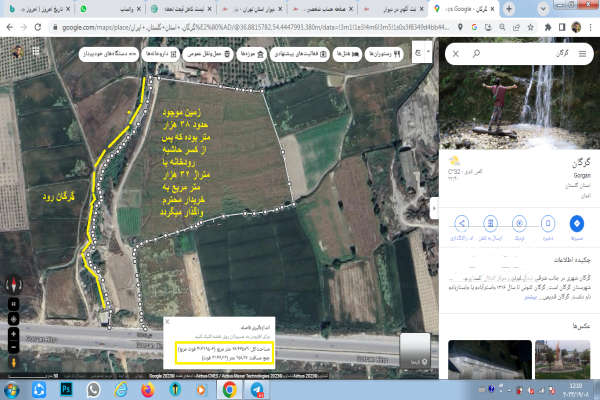Open Firefox from the taskbar
This screenshot has width=600, height=400.
tap(148, 390)
